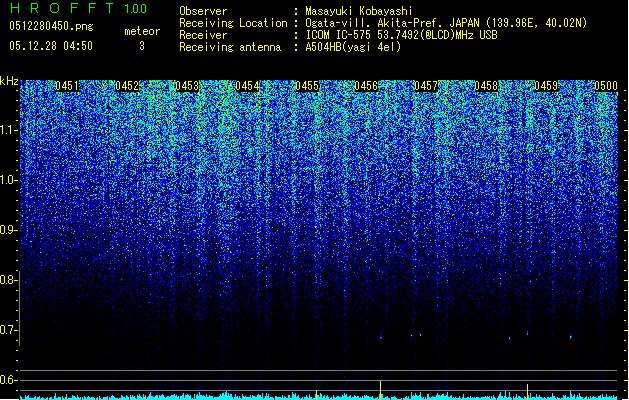Click the 0.8 kHz axis label
629x400 pixels.
(x=9, y=280)
